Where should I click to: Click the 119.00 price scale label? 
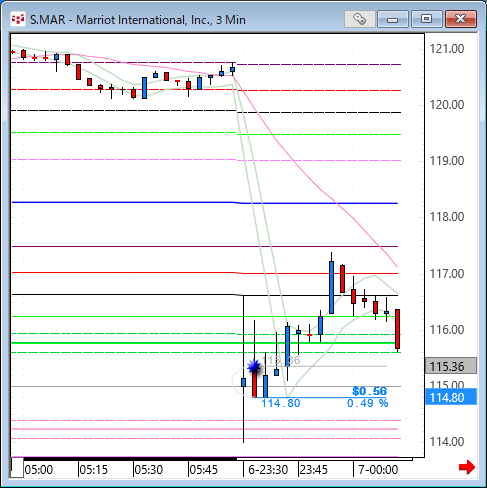(x=447, y=161)
